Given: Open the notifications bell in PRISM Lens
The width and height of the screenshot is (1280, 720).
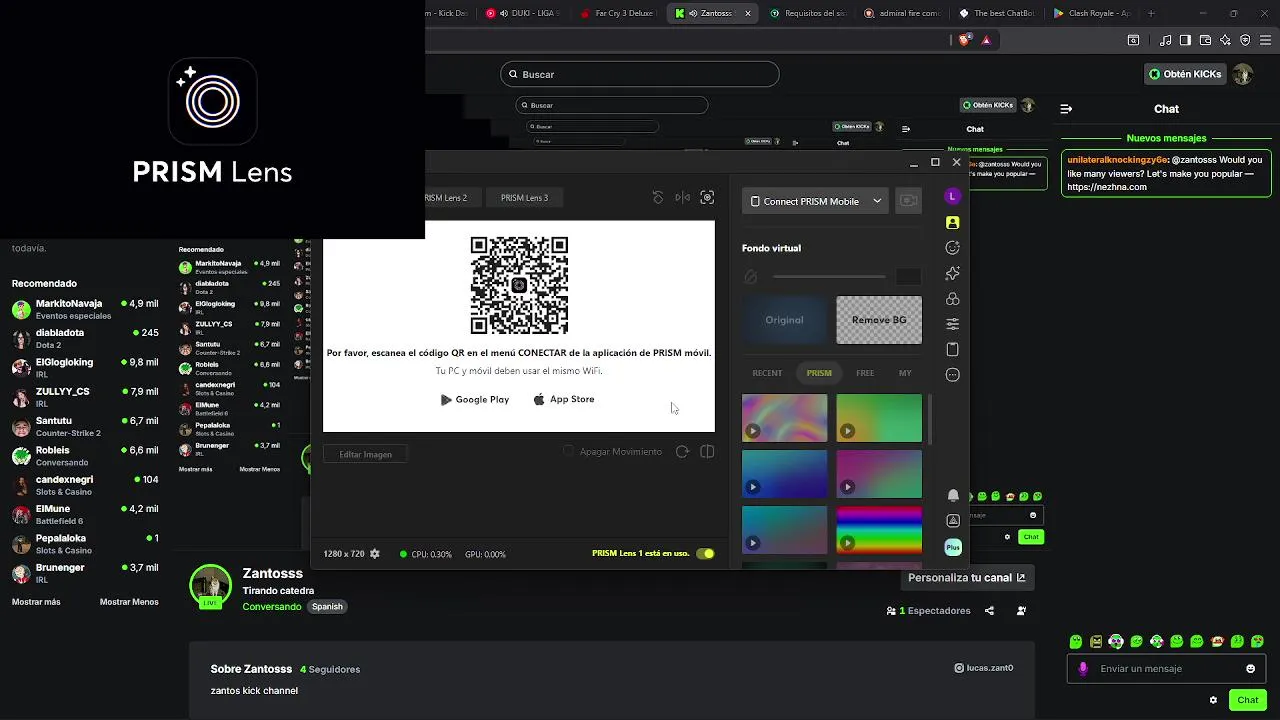Looking at the screenshot, I should 953,495.
